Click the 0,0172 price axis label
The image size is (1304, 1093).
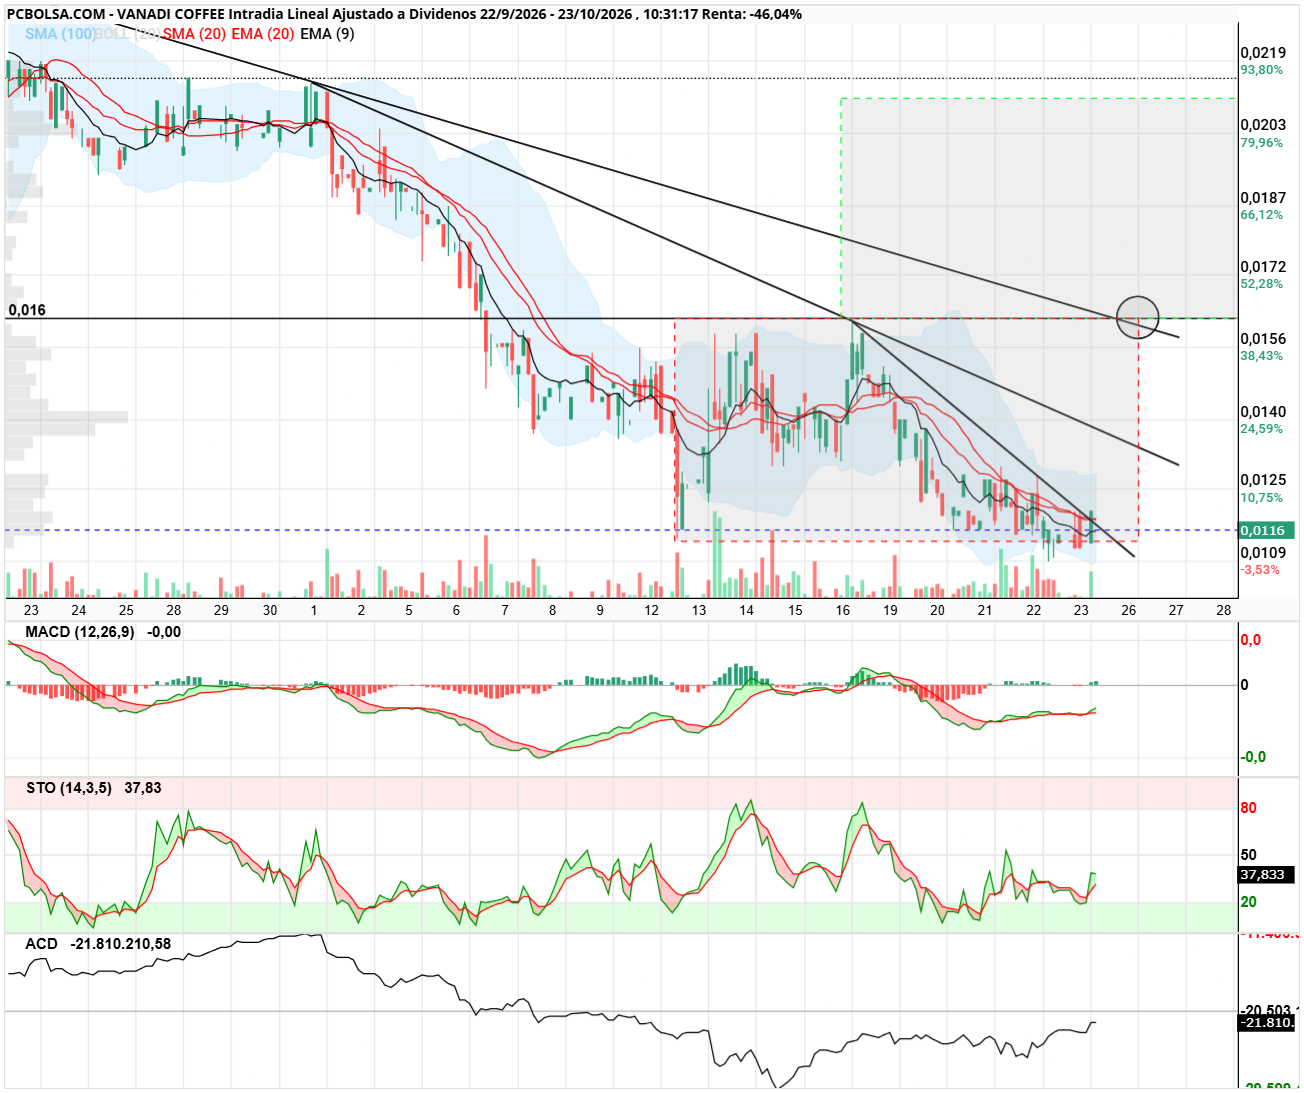coord(1263,267)
